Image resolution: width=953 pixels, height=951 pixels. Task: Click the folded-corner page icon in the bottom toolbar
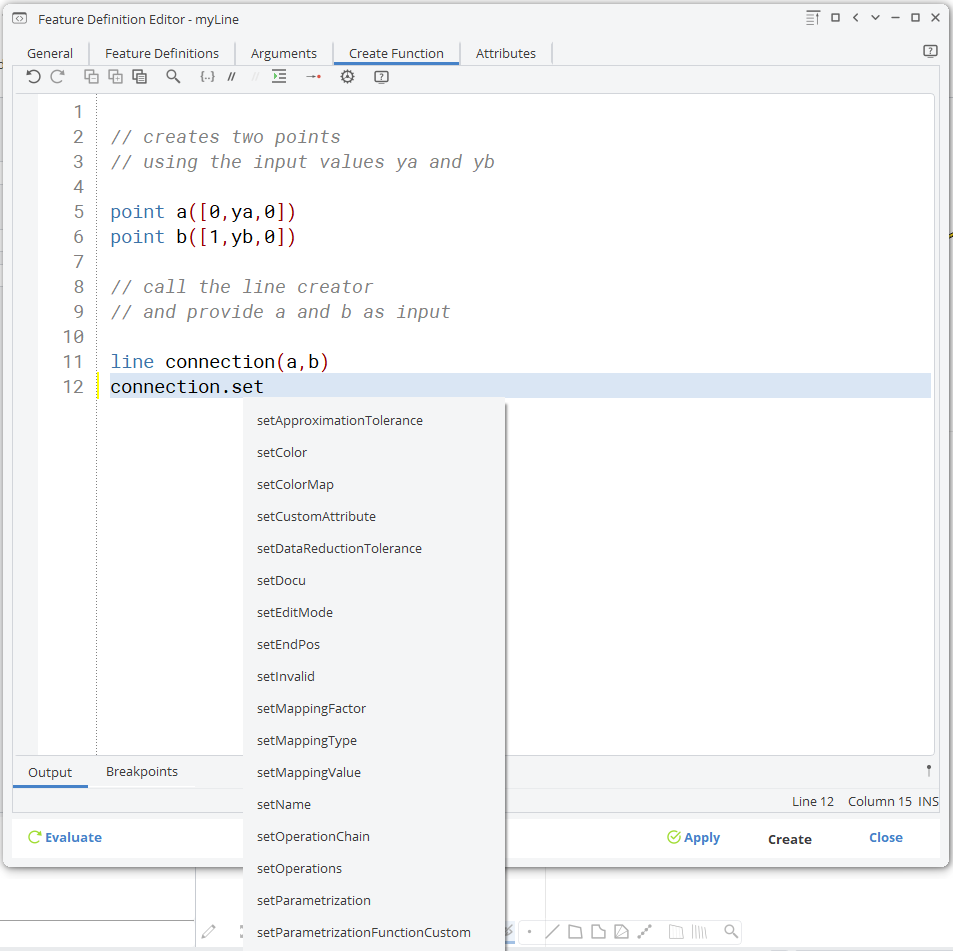[598, 931]
